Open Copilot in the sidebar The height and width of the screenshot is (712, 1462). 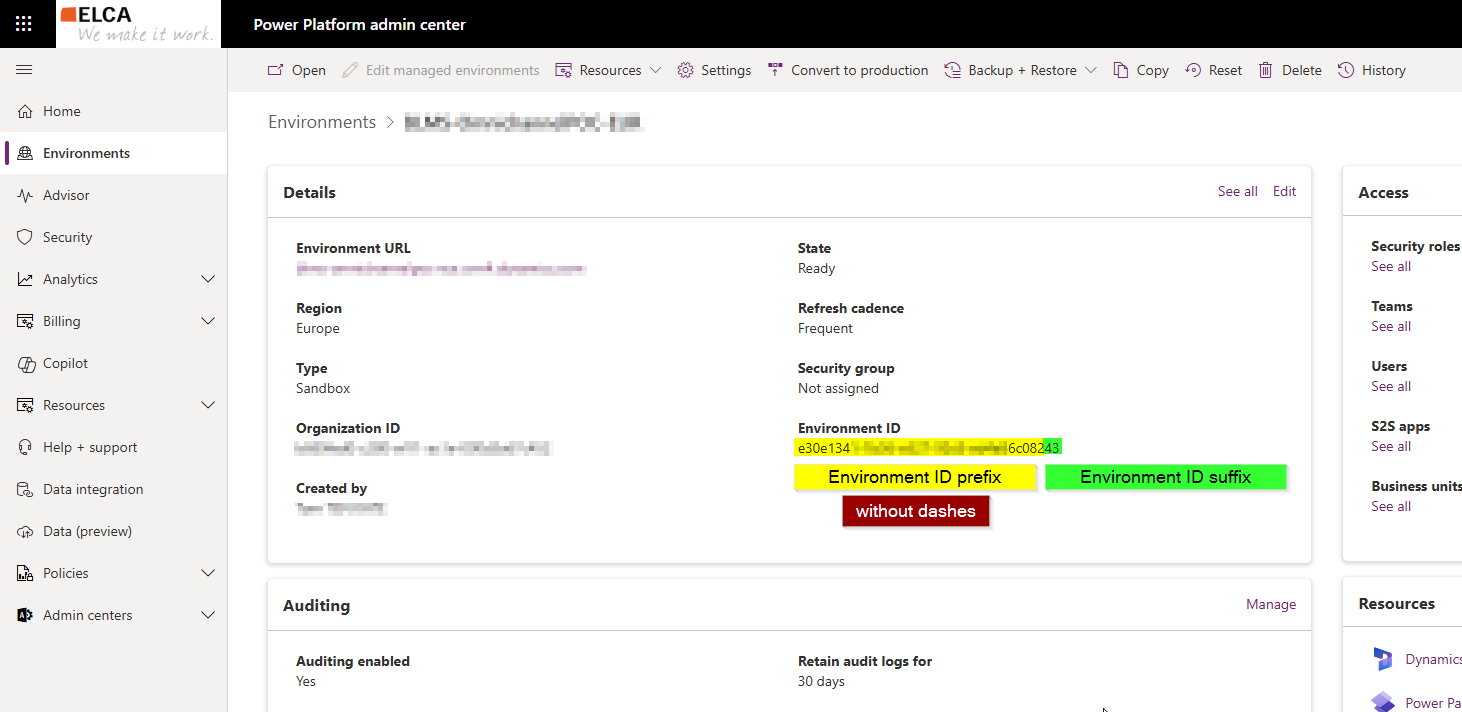click(114, 363)
